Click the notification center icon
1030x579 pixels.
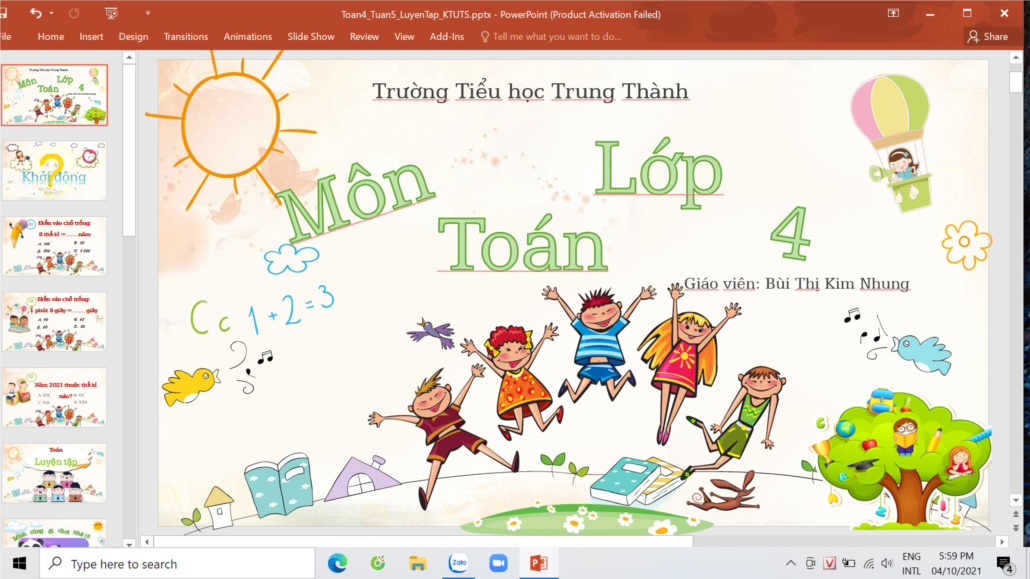tap(1005, 564)
